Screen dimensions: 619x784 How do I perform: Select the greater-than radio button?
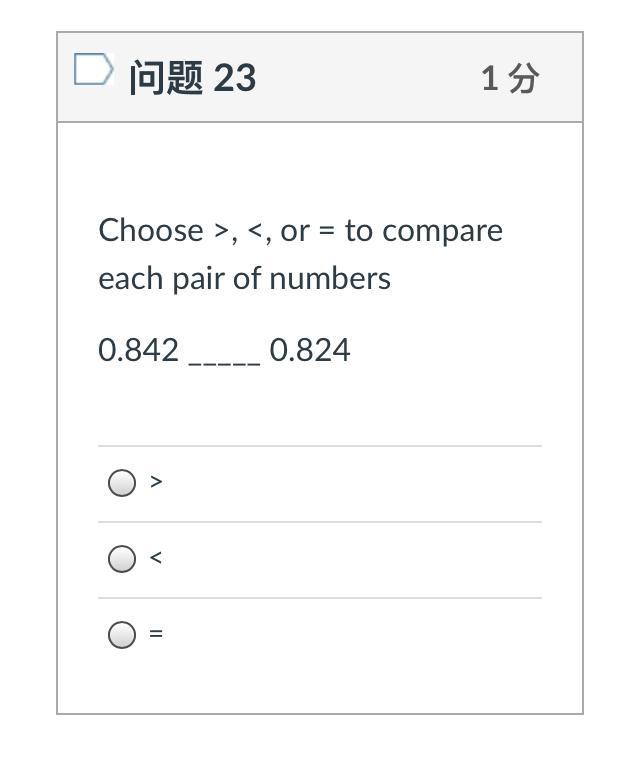(121, 483)
